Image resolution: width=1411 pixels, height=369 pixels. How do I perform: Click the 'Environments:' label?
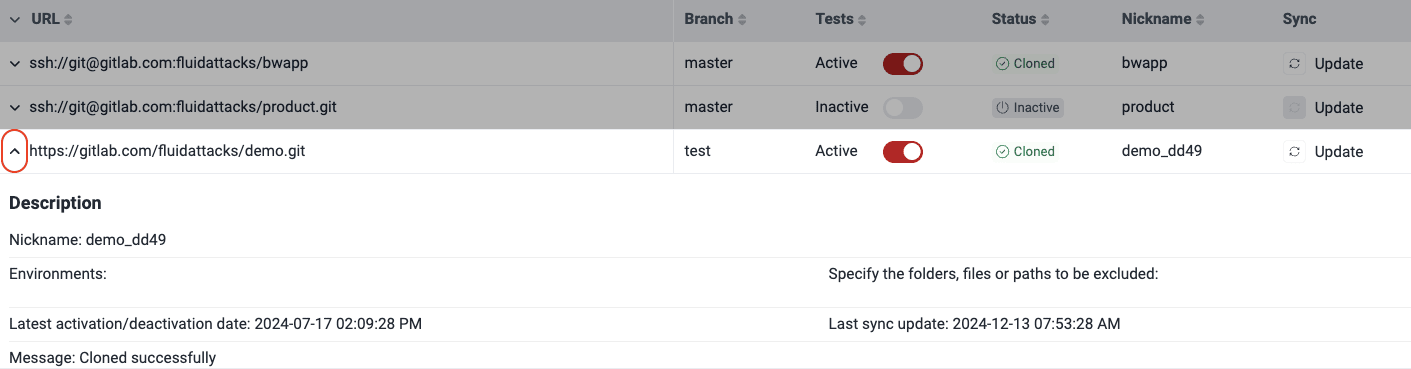58,273
